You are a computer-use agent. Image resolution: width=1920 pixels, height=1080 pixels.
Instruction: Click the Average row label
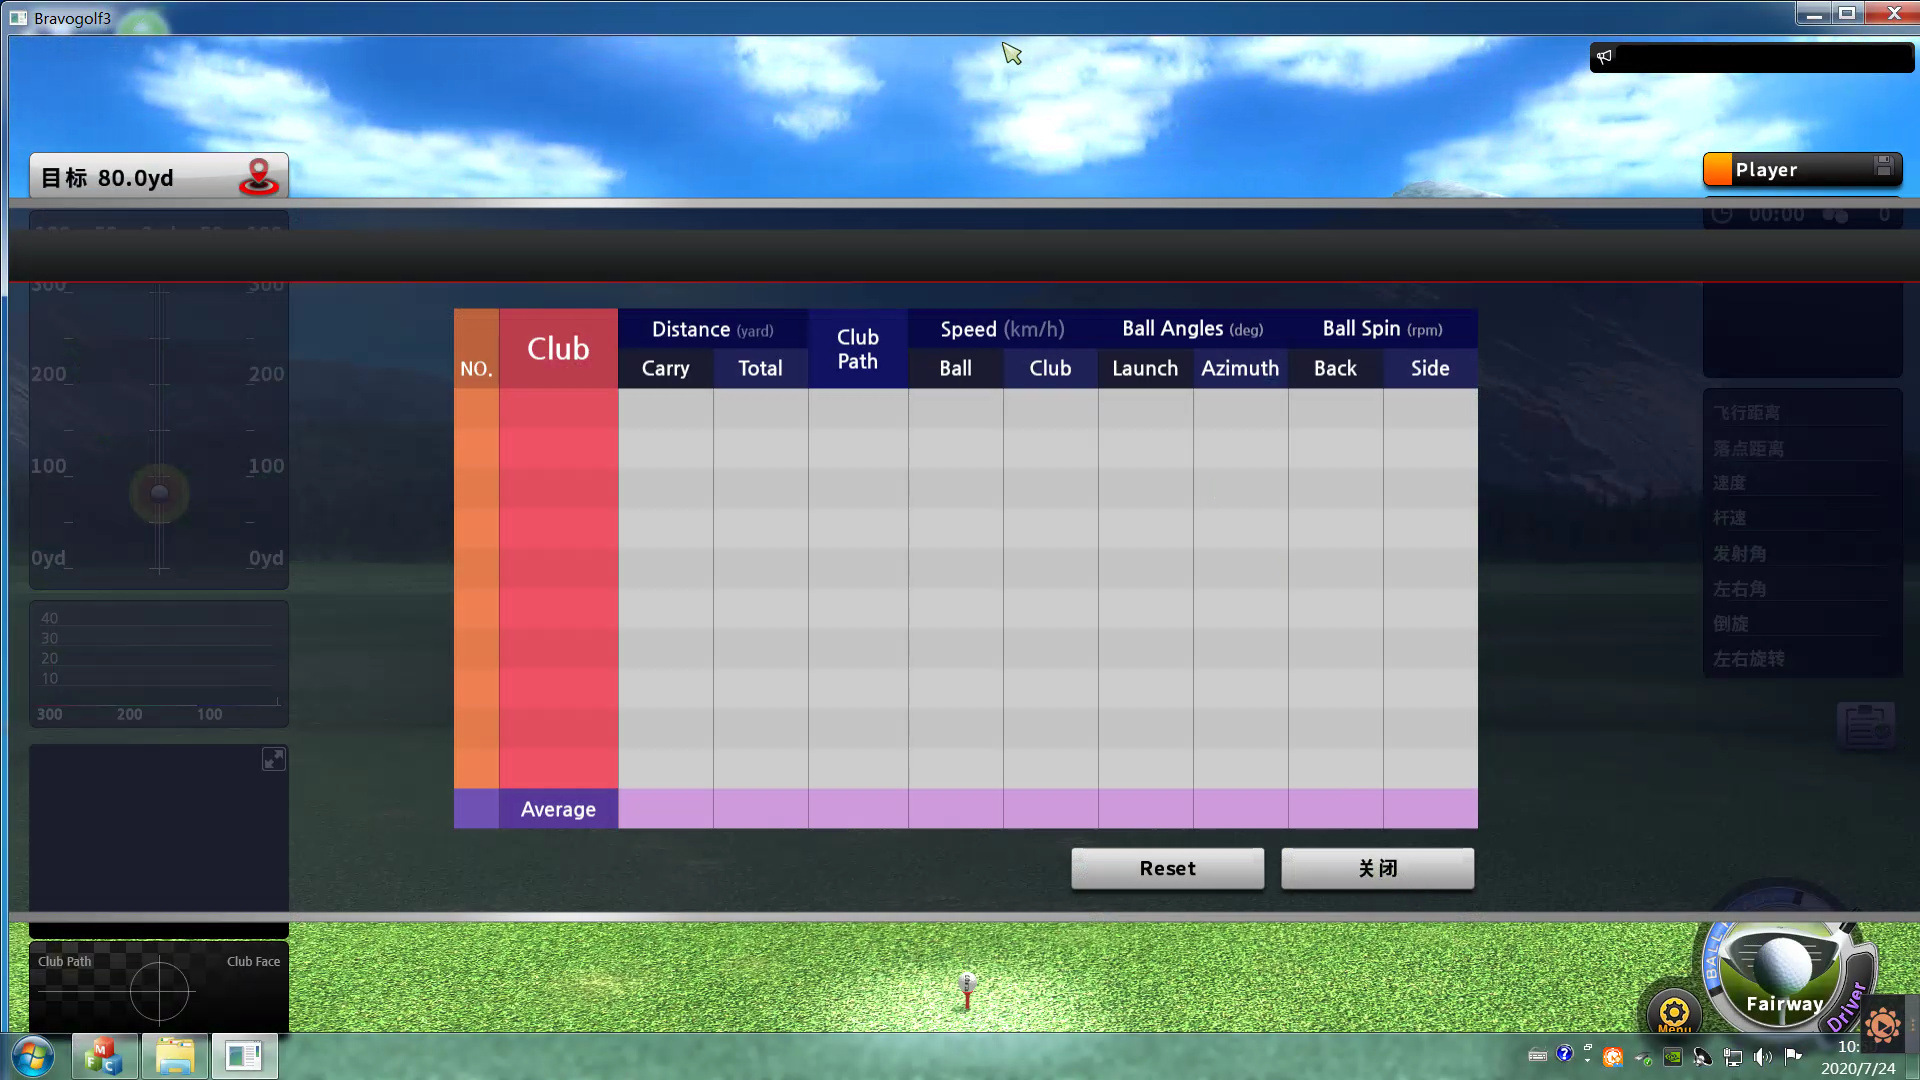pos(558,809)
